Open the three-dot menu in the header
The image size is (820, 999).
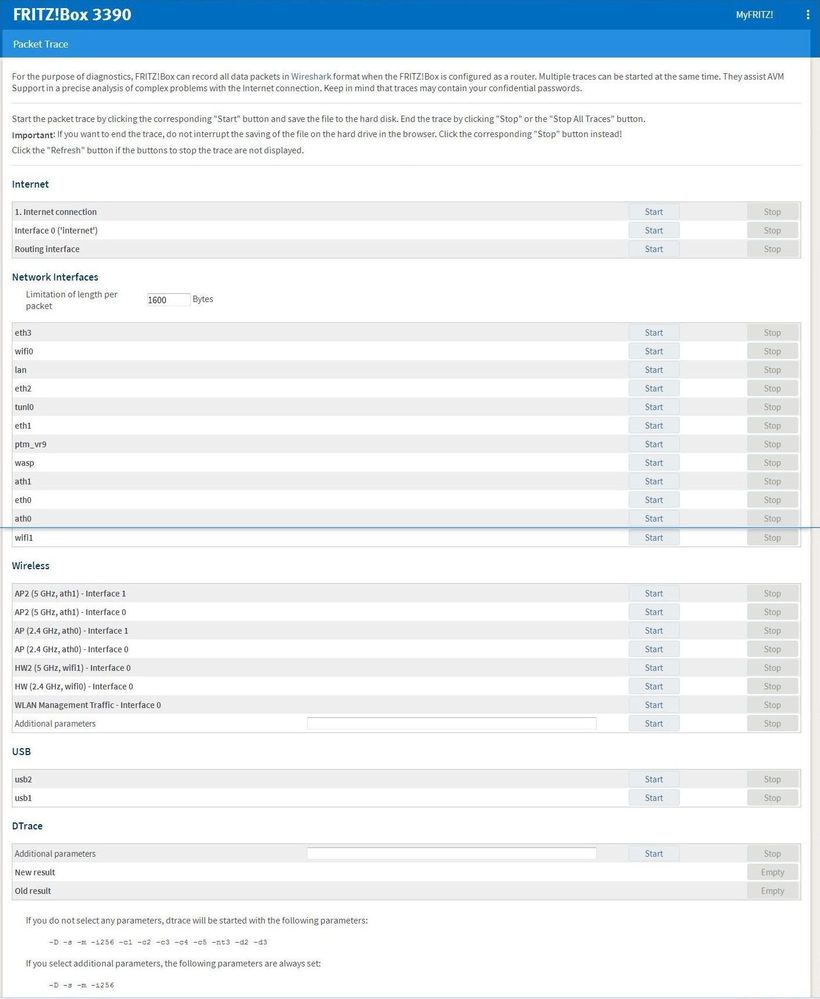click(x=808, y=15)
